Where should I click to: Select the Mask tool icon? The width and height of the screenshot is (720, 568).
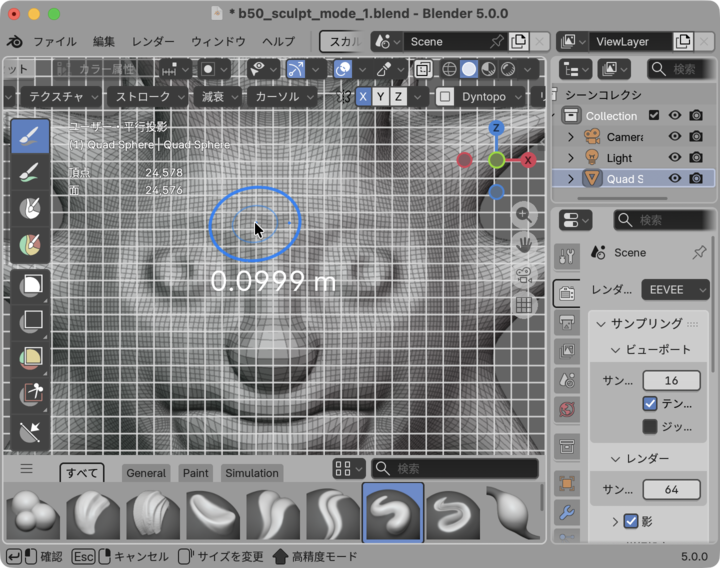click(30, 208)
